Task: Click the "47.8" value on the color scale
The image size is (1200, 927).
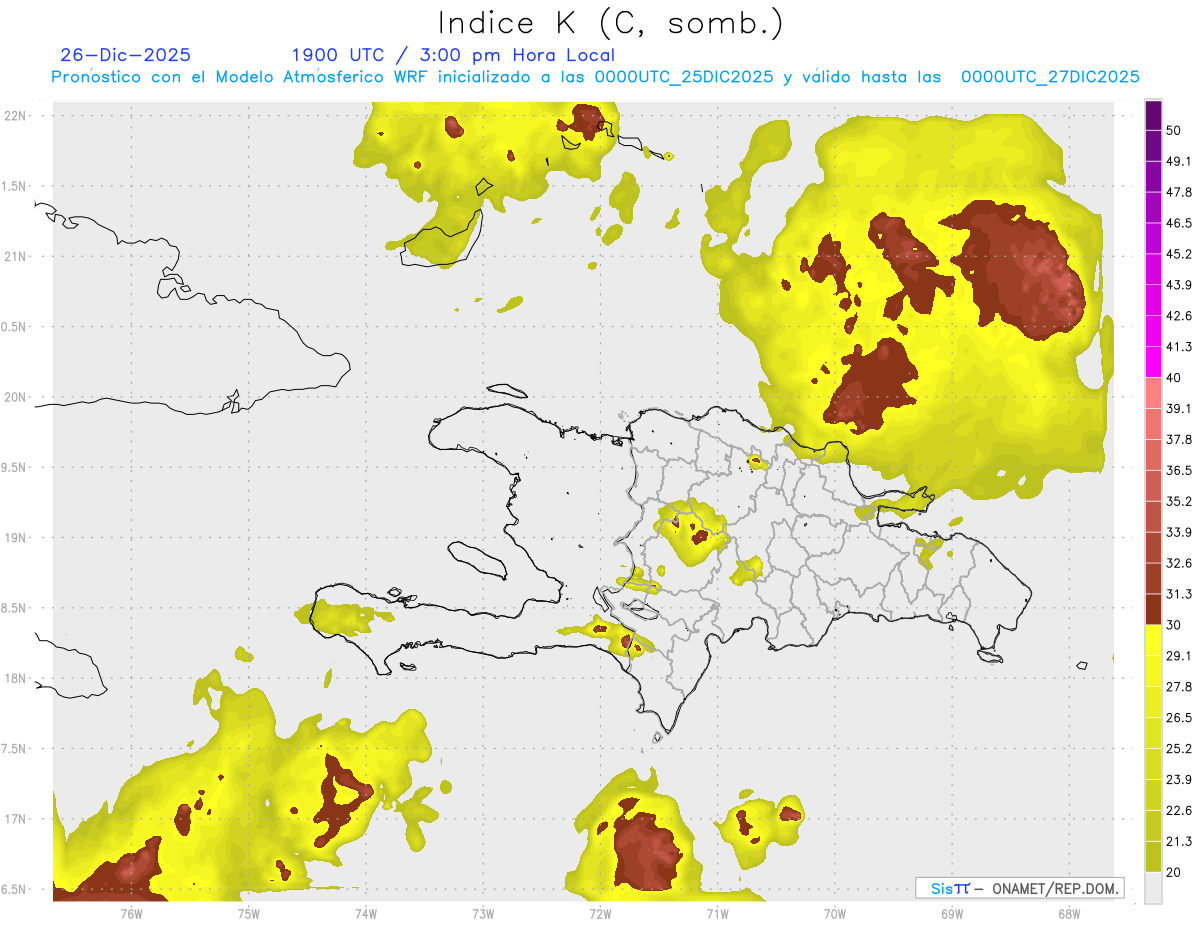Action: [x=1180, y=192]
